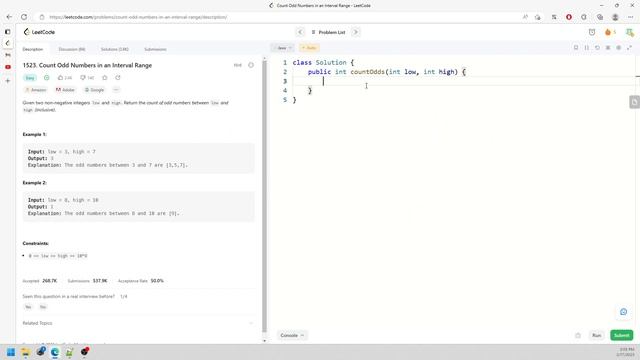
Task: Open browser sidebar tab actions icon
Action: 8,31
